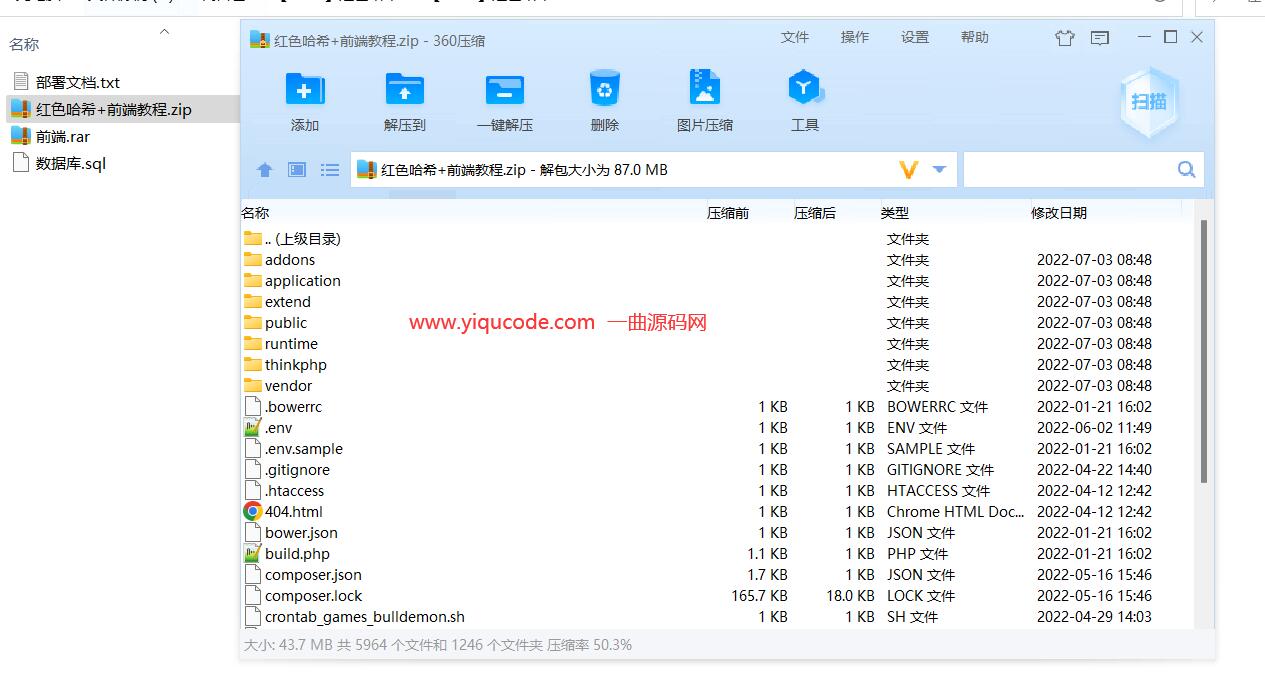
Task: Select the .gitignore file row
Action: tap(718, 470)
